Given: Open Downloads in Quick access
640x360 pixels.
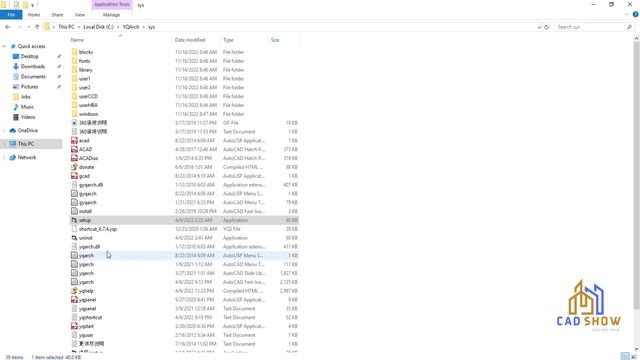Looking at the screenshot, I should (x=33, y=67).
